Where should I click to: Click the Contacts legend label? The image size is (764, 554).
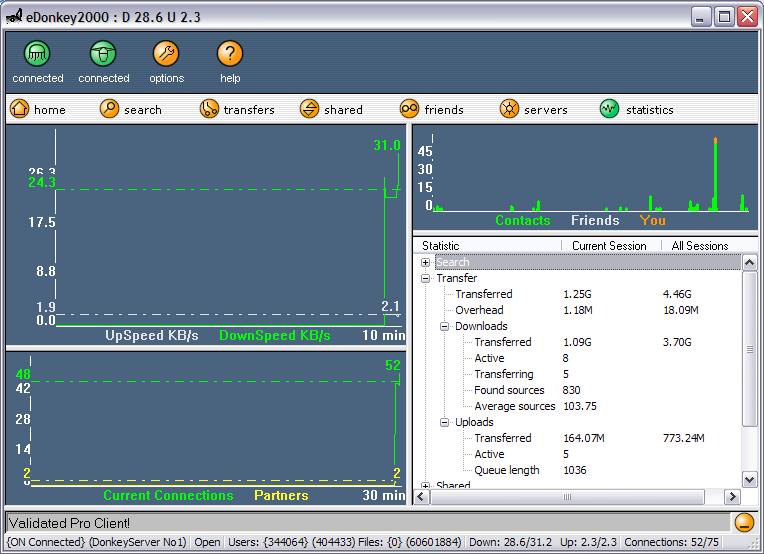522,221
